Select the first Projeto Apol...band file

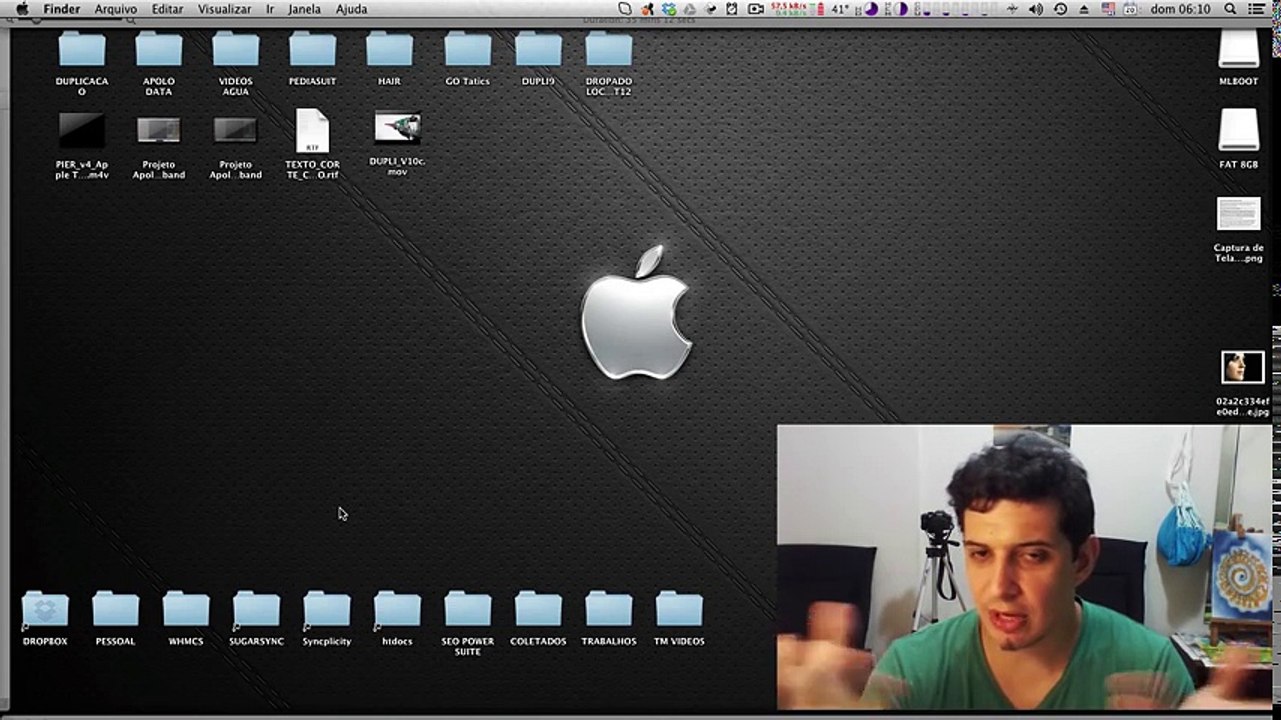click(159, 130)
